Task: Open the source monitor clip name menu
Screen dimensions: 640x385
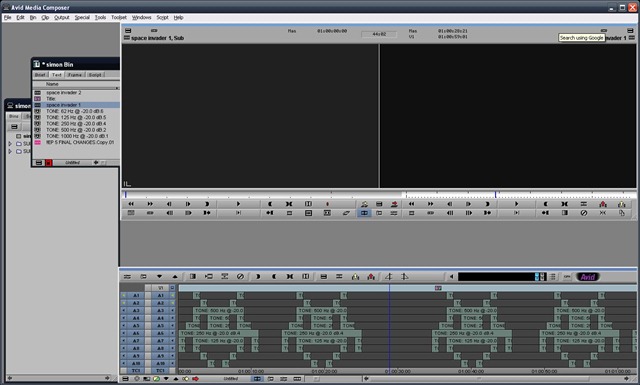Action: [x=157, y=38]
